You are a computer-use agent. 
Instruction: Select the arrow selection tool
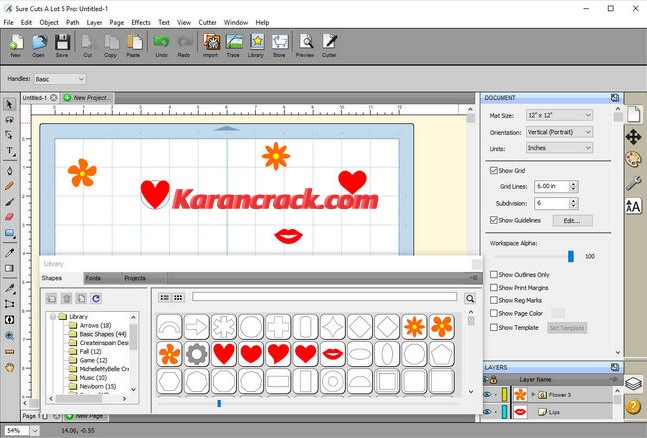[x=9, y=104]
